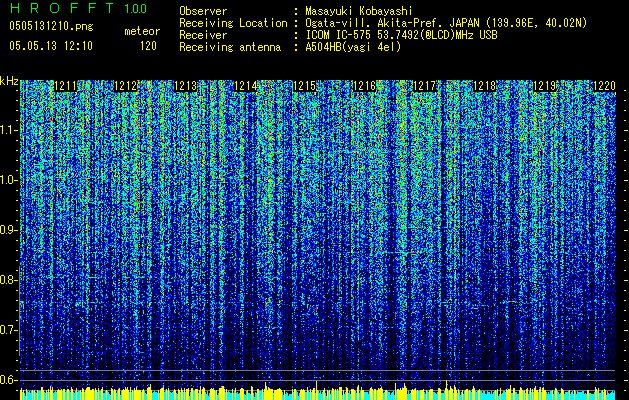629x400 pixels.
Task: Click the 1215 time marker
Action: tap(304, 86)
